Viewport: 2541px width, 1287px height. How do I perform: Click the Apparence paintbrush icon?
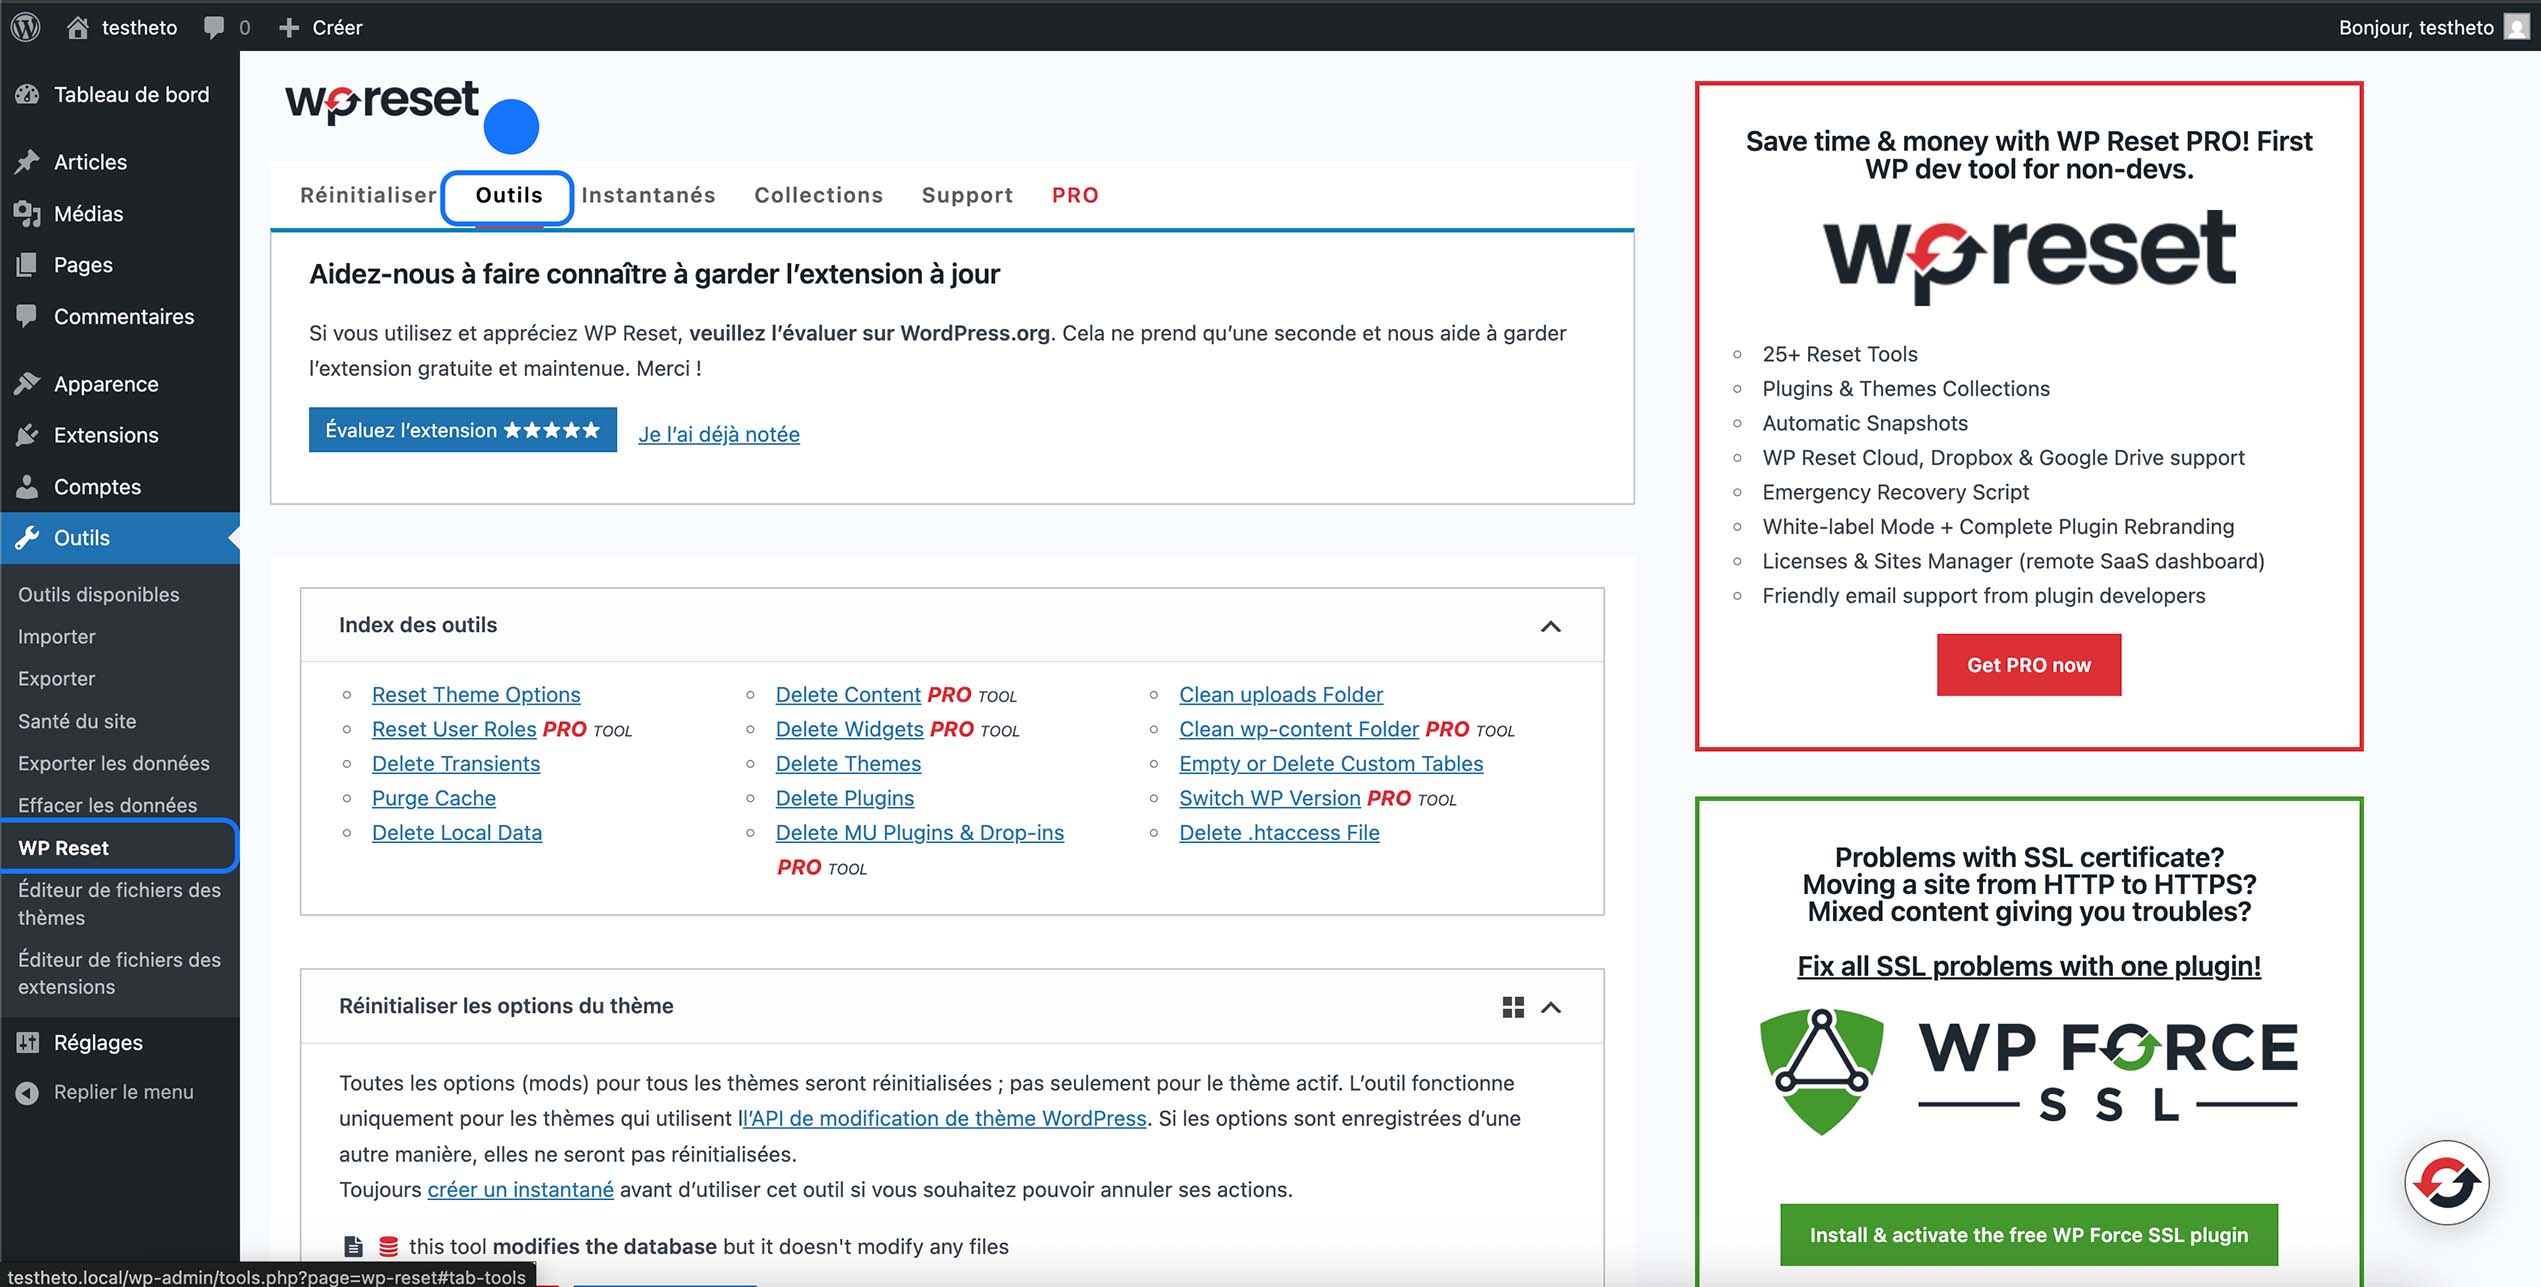pos(27,383)
